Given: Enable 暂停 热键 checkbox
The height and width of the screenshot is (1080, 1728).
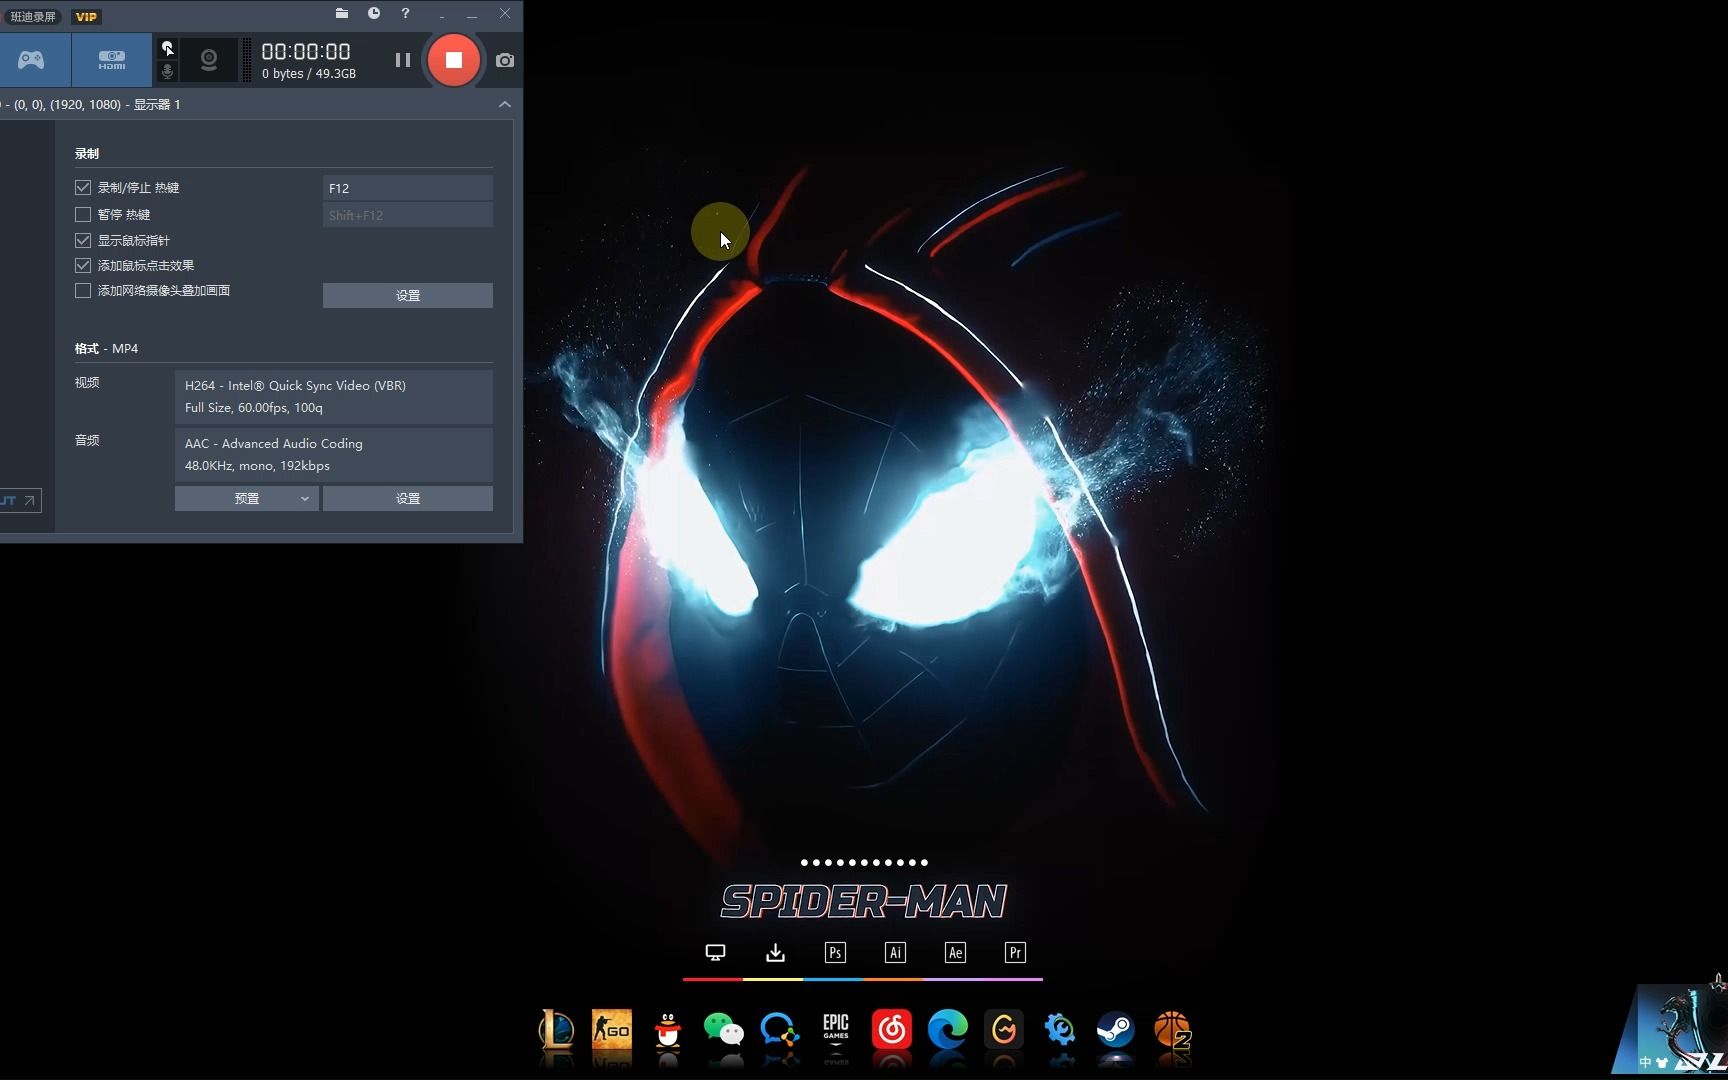Looking at the screenshot, I should [83, 214].
